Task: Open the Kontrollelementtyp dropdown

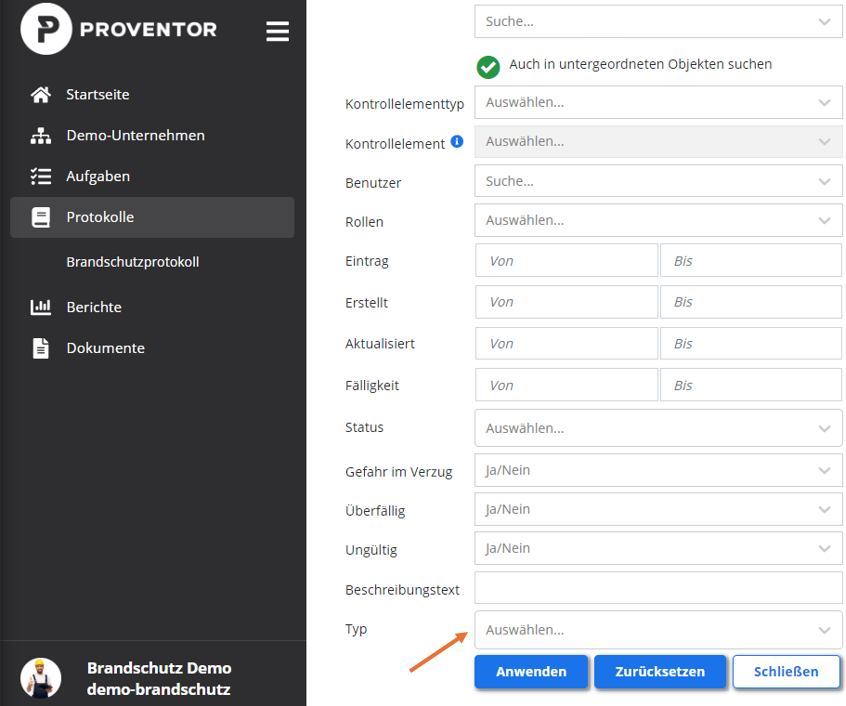Action: pos(658,102)
